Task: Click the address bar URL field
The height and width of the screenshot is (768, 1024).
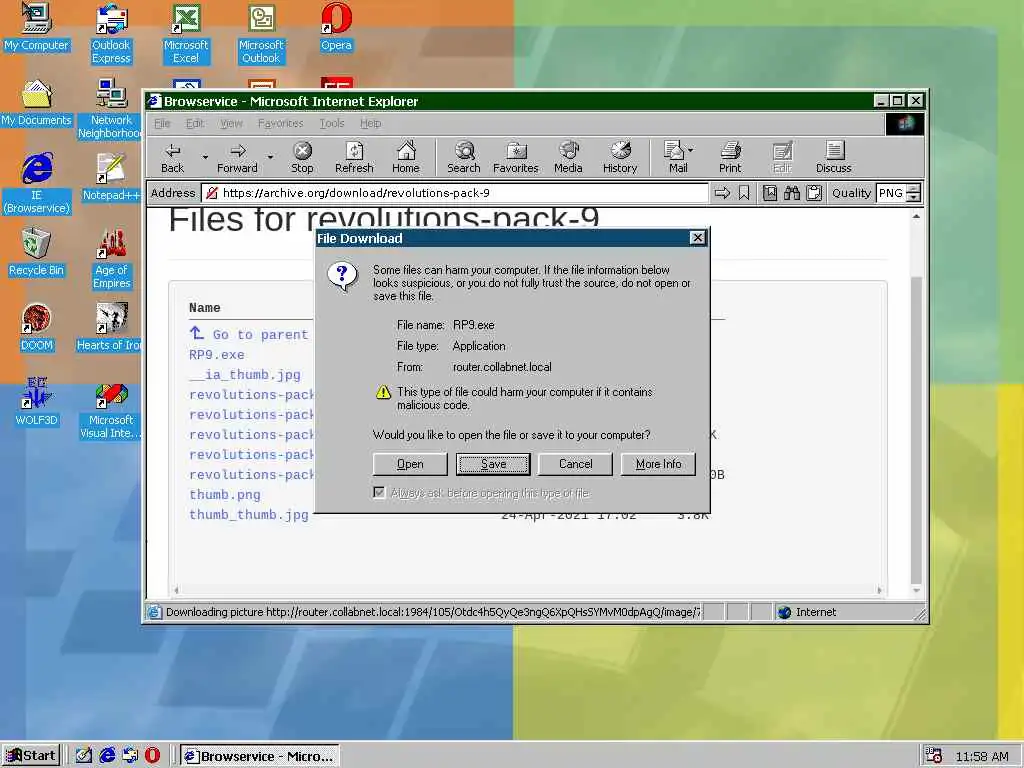Action: [x=455, y=193]
